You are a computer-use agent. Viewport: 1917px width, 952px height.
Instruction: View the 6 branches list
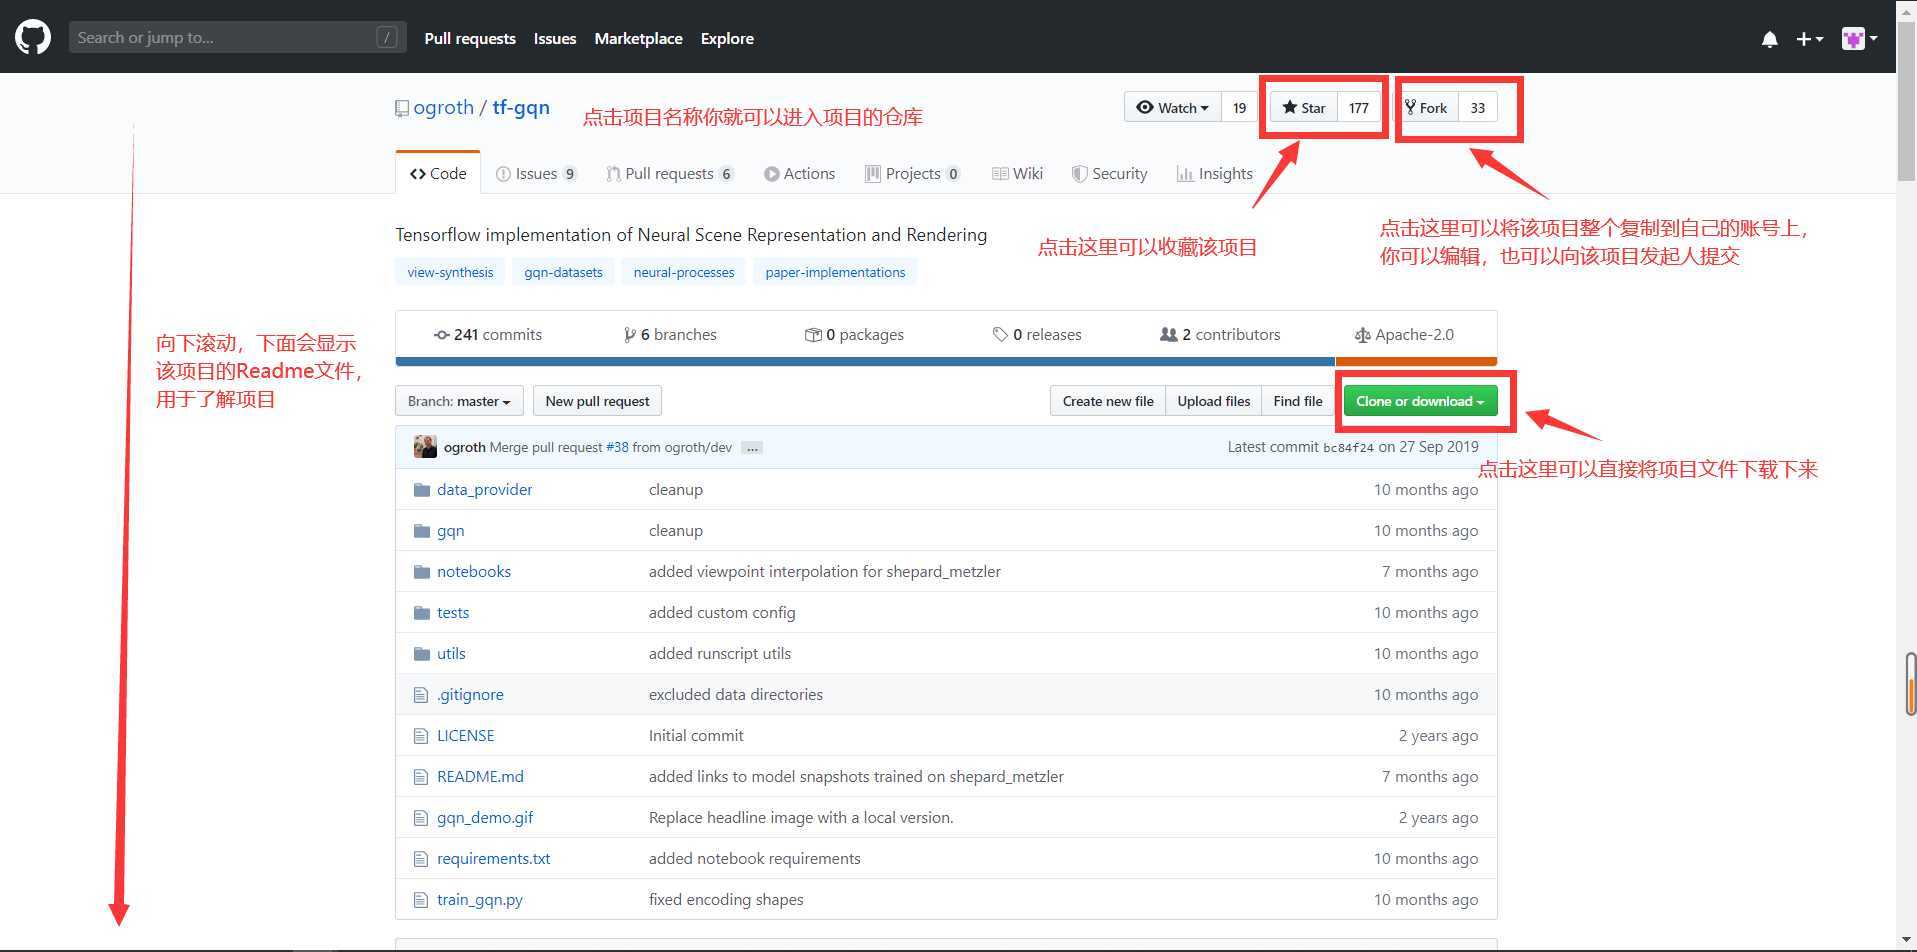pyautogui.click(x=669, y=334)
